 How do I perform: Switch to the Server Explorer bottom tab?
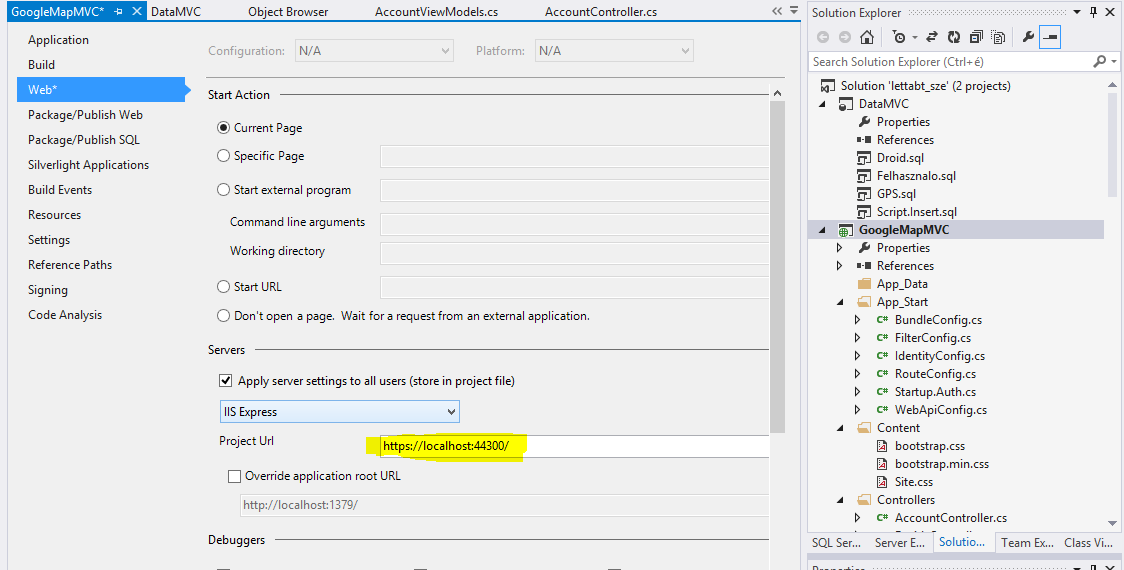pyautogui.click(x=899, y=543)
